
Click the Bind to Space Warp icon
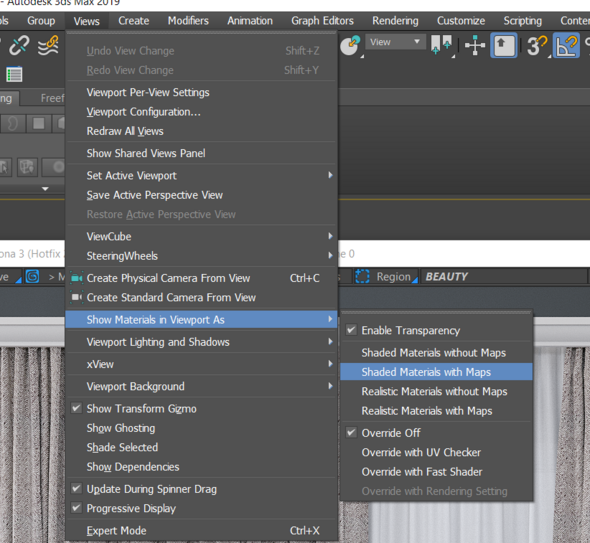click(48, 46)
